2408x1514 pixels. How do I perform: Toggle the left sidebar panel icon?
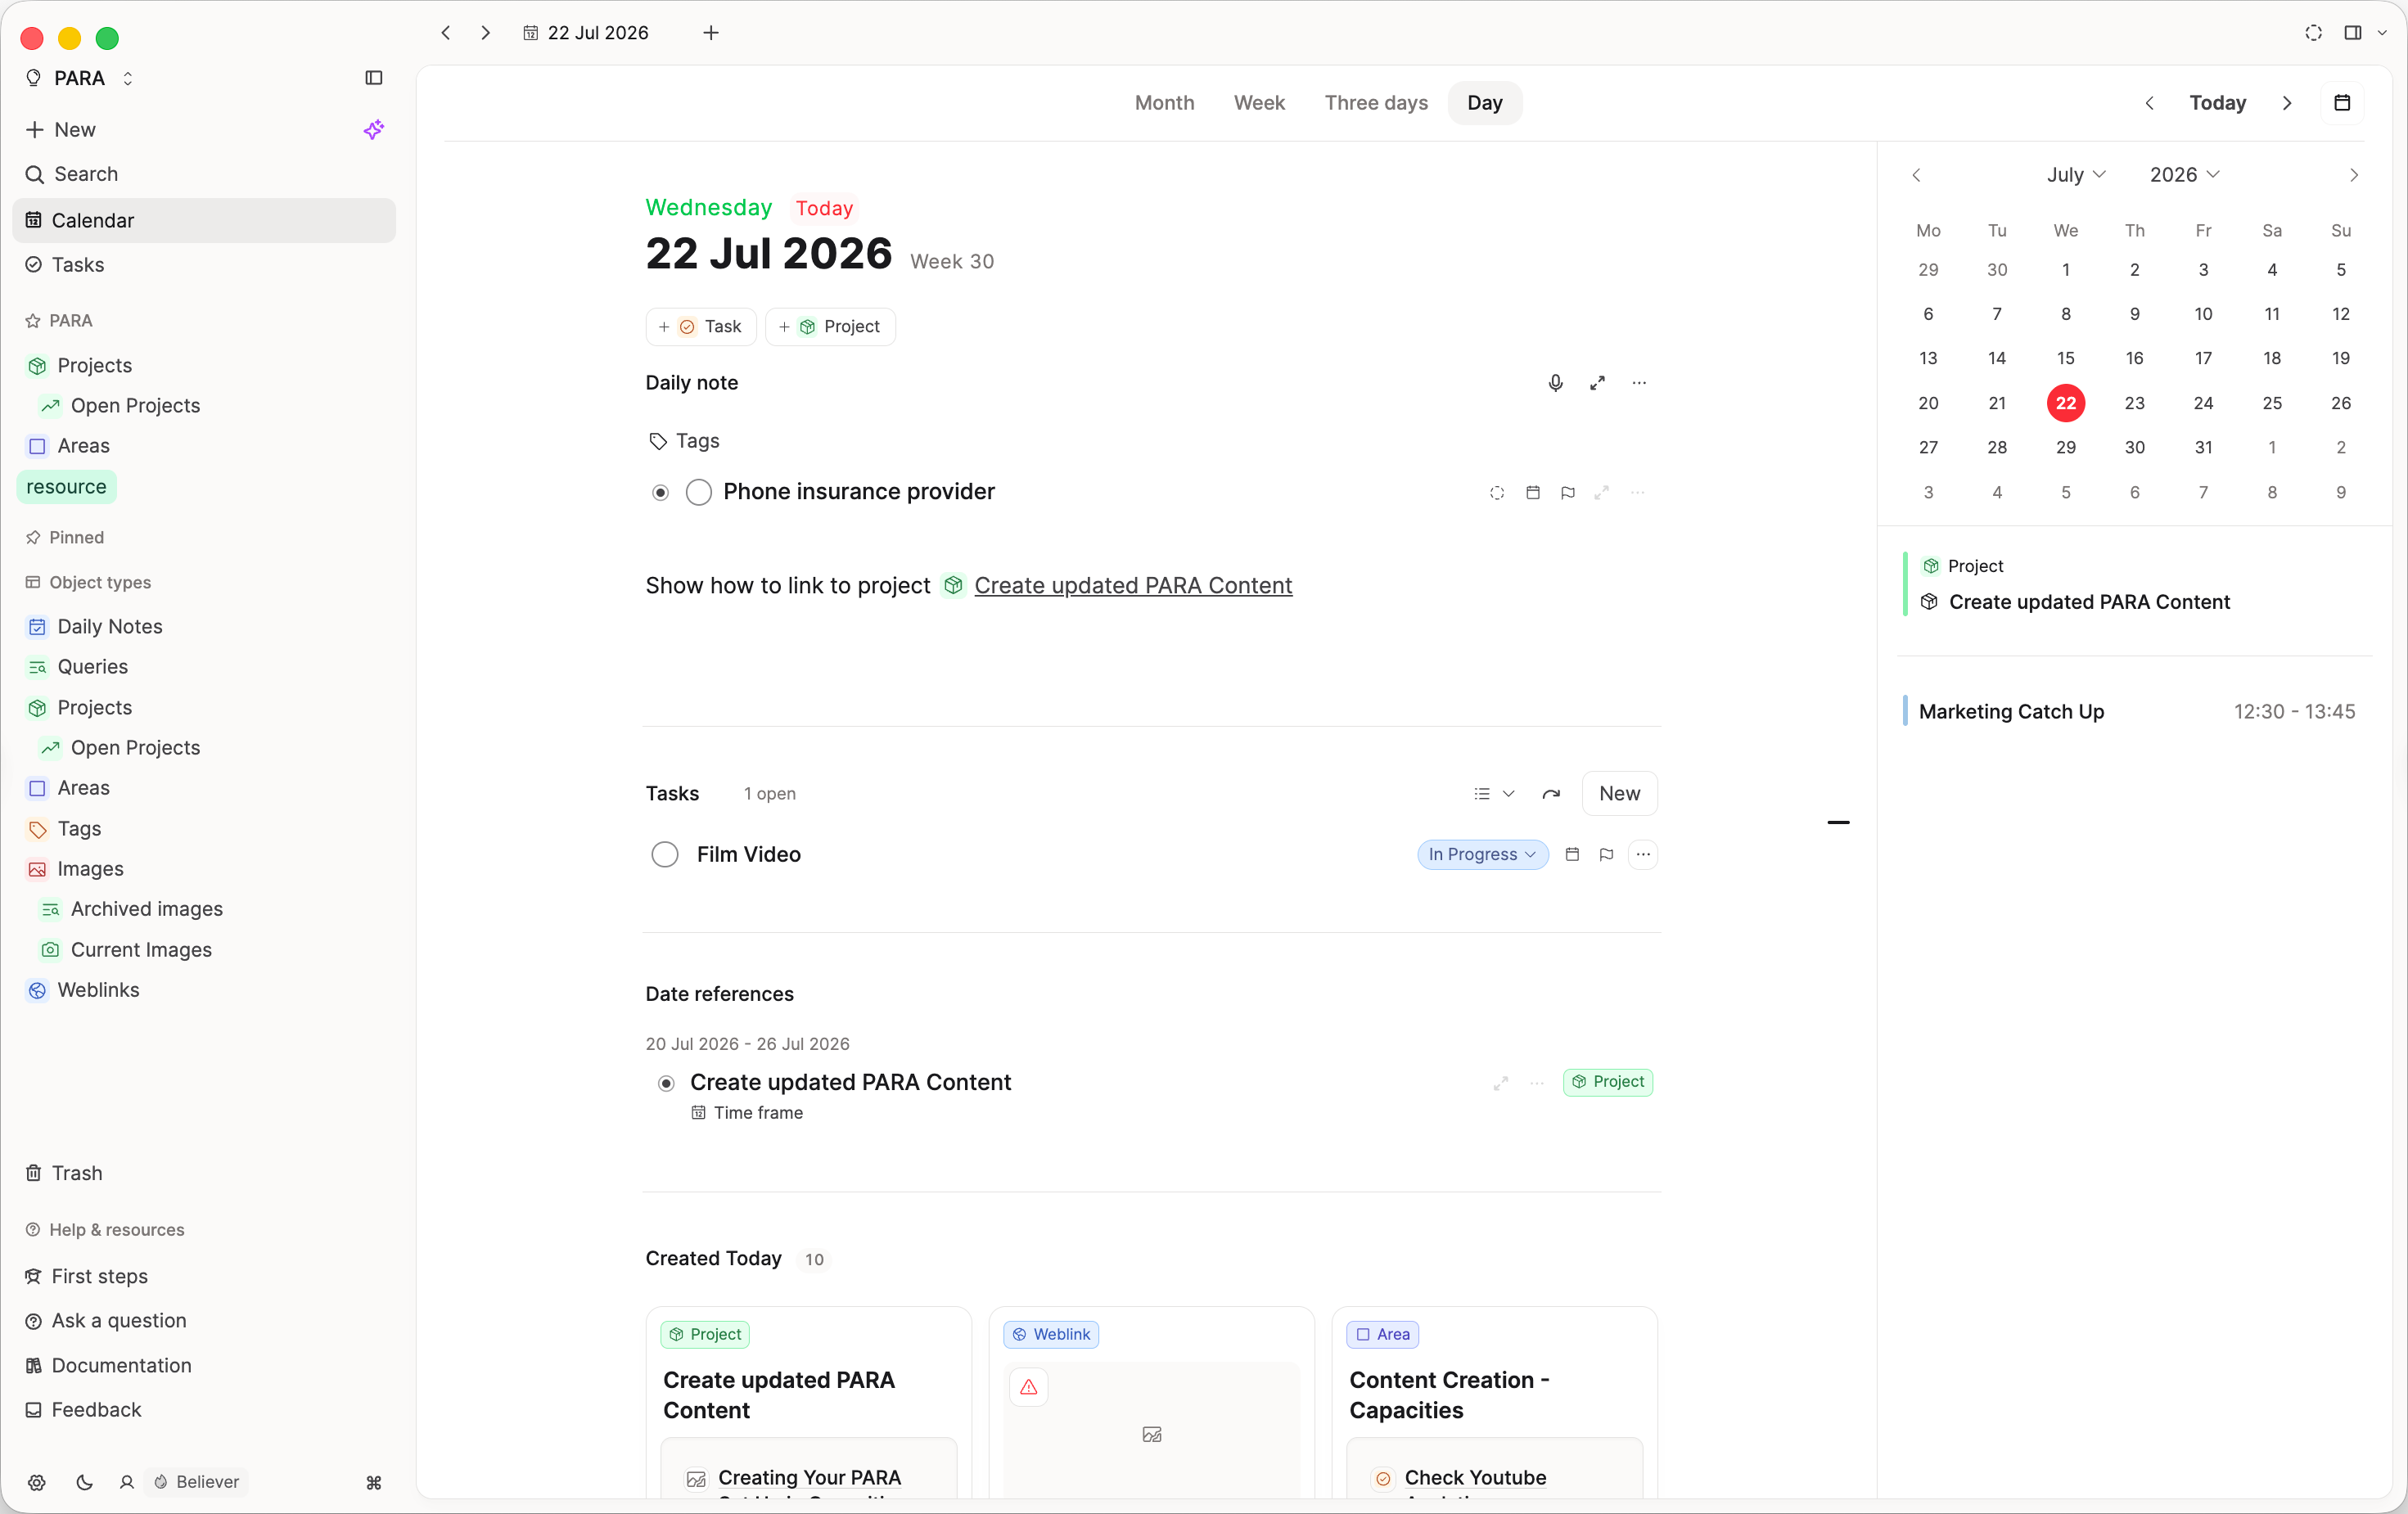pyautogui.click(x=374, y=78)
